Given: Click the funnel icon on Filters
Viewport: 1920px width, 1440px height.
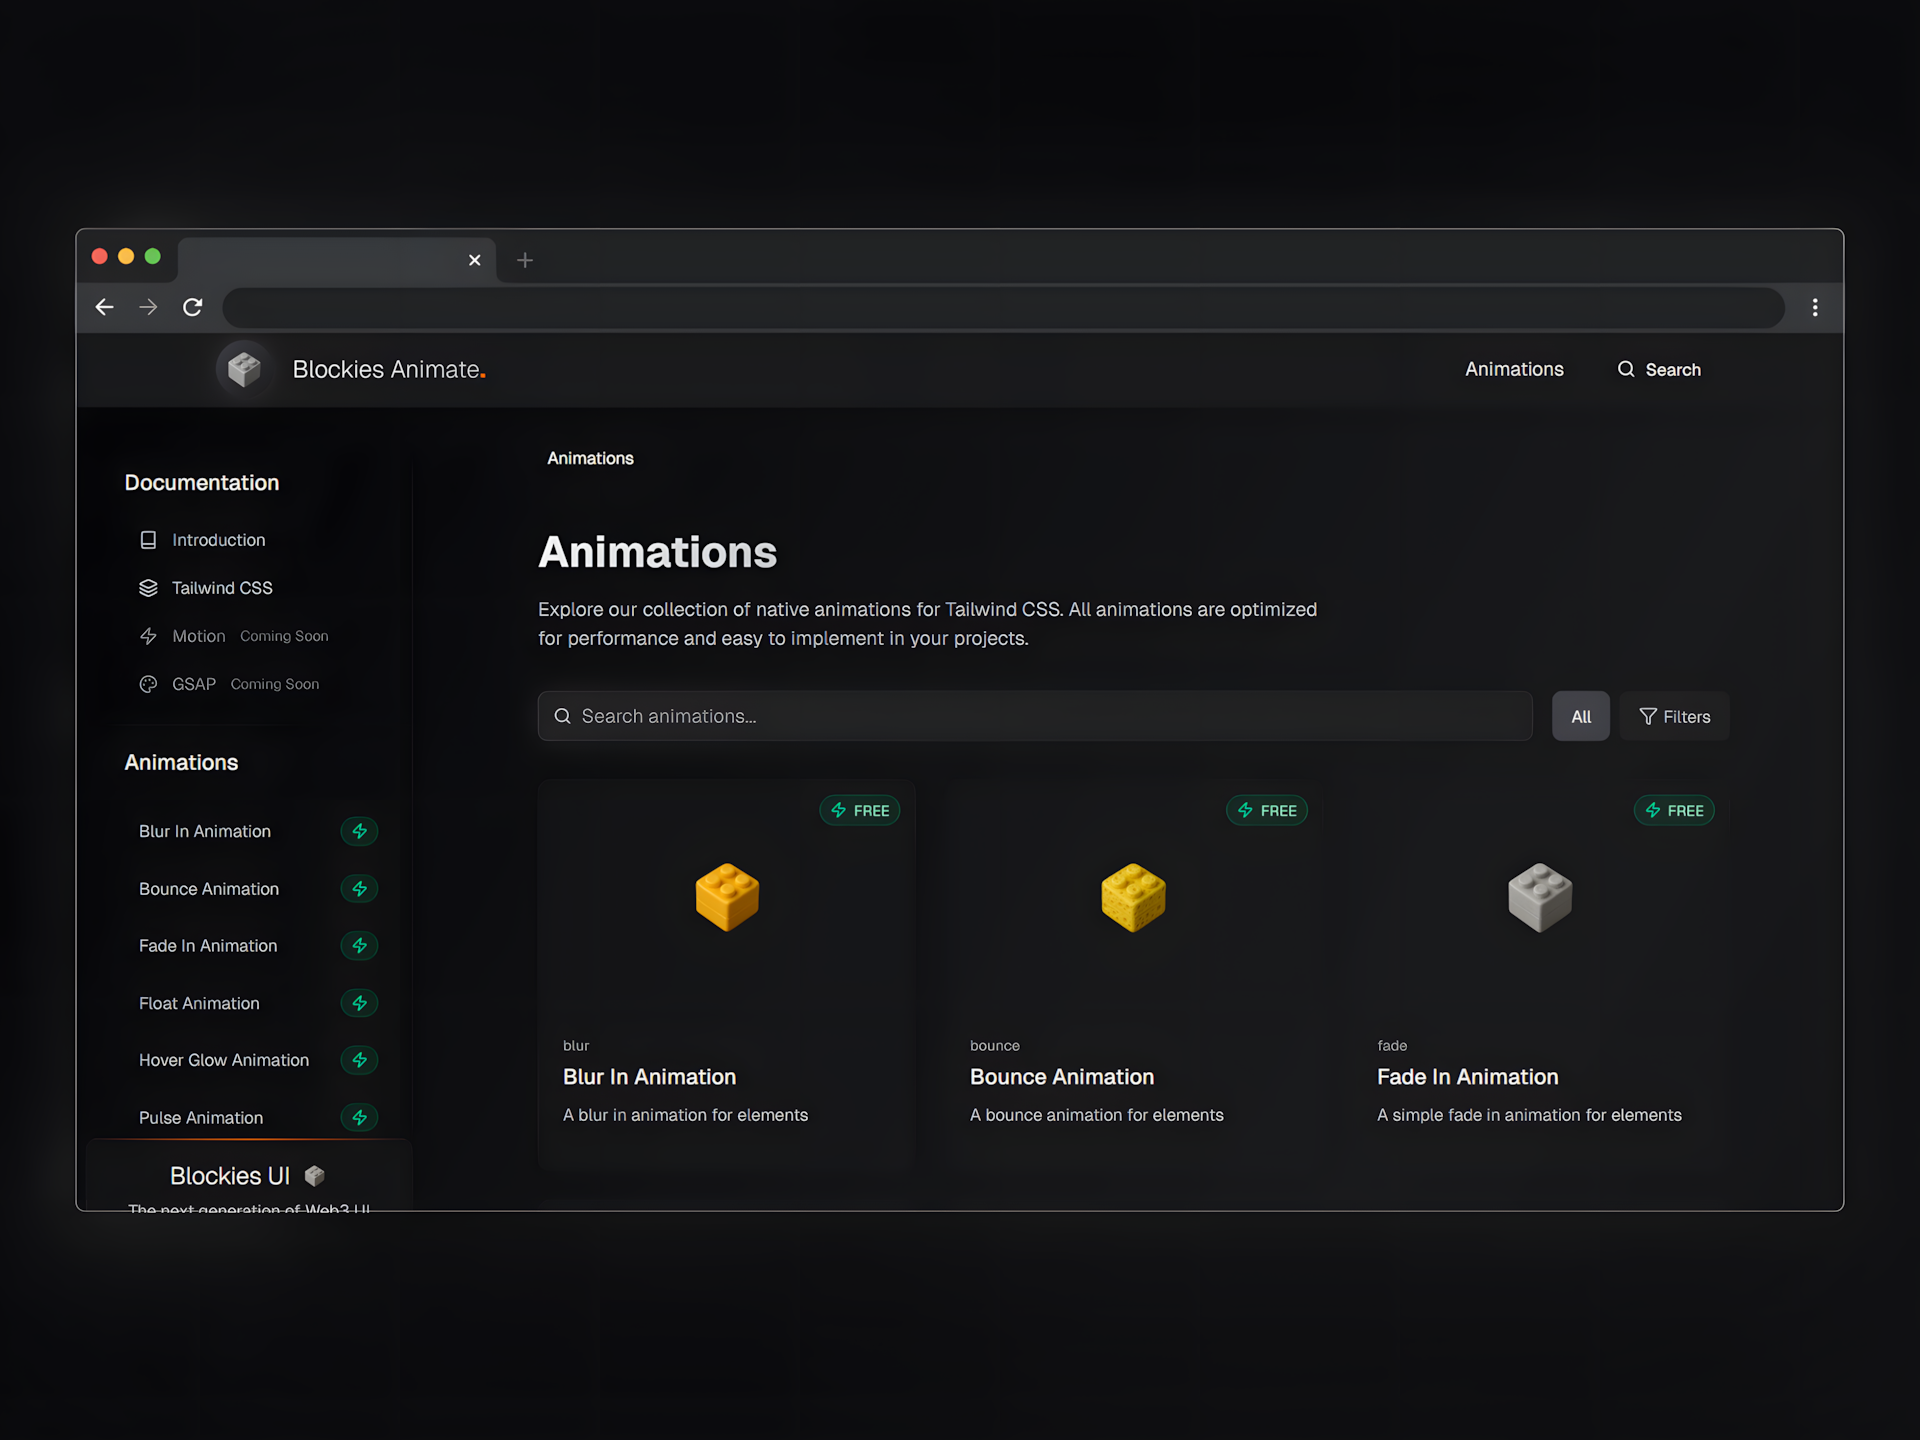Looking at the screenshot, I should click(x=1648, y=716).
